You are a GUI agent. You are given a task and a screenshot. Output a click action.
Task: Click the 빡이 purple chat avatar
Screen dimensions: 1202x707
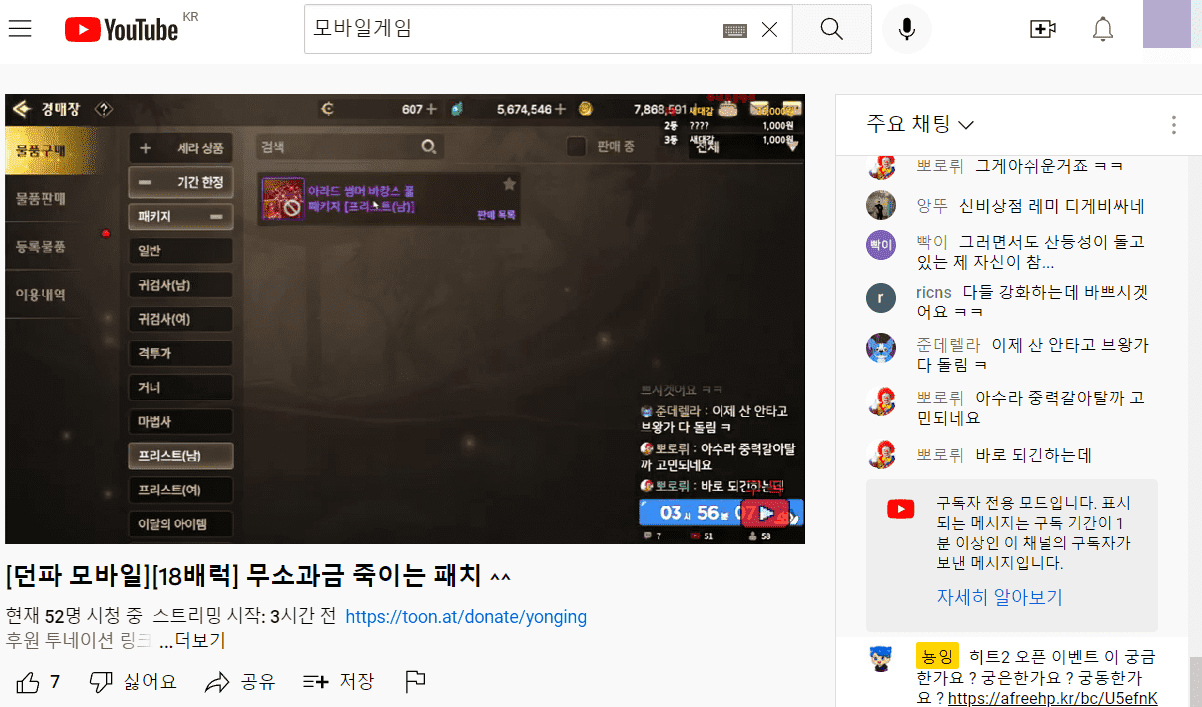pos(880,243)
